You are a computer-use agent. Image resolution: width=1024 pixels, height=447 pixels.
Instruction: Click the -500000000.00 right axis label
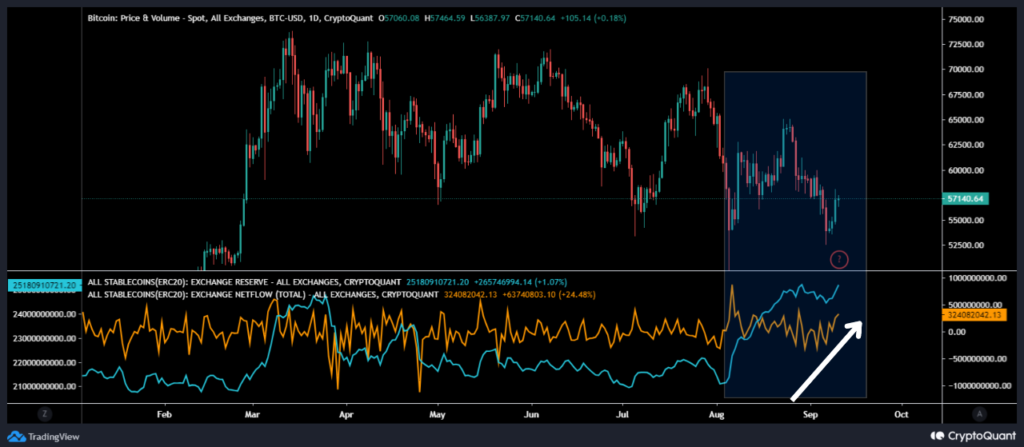point(976,358)
